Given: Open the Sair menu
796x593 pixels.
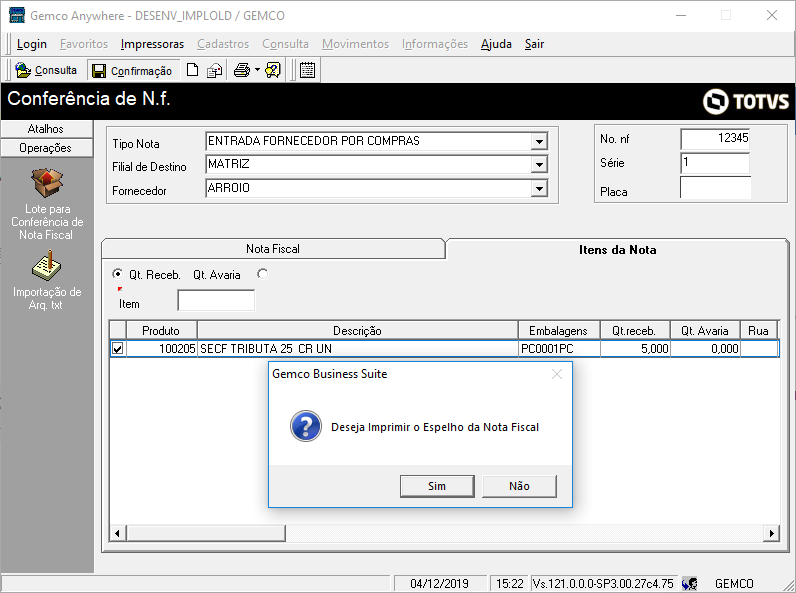Looking at the screenshot, I should pos(534,44).
